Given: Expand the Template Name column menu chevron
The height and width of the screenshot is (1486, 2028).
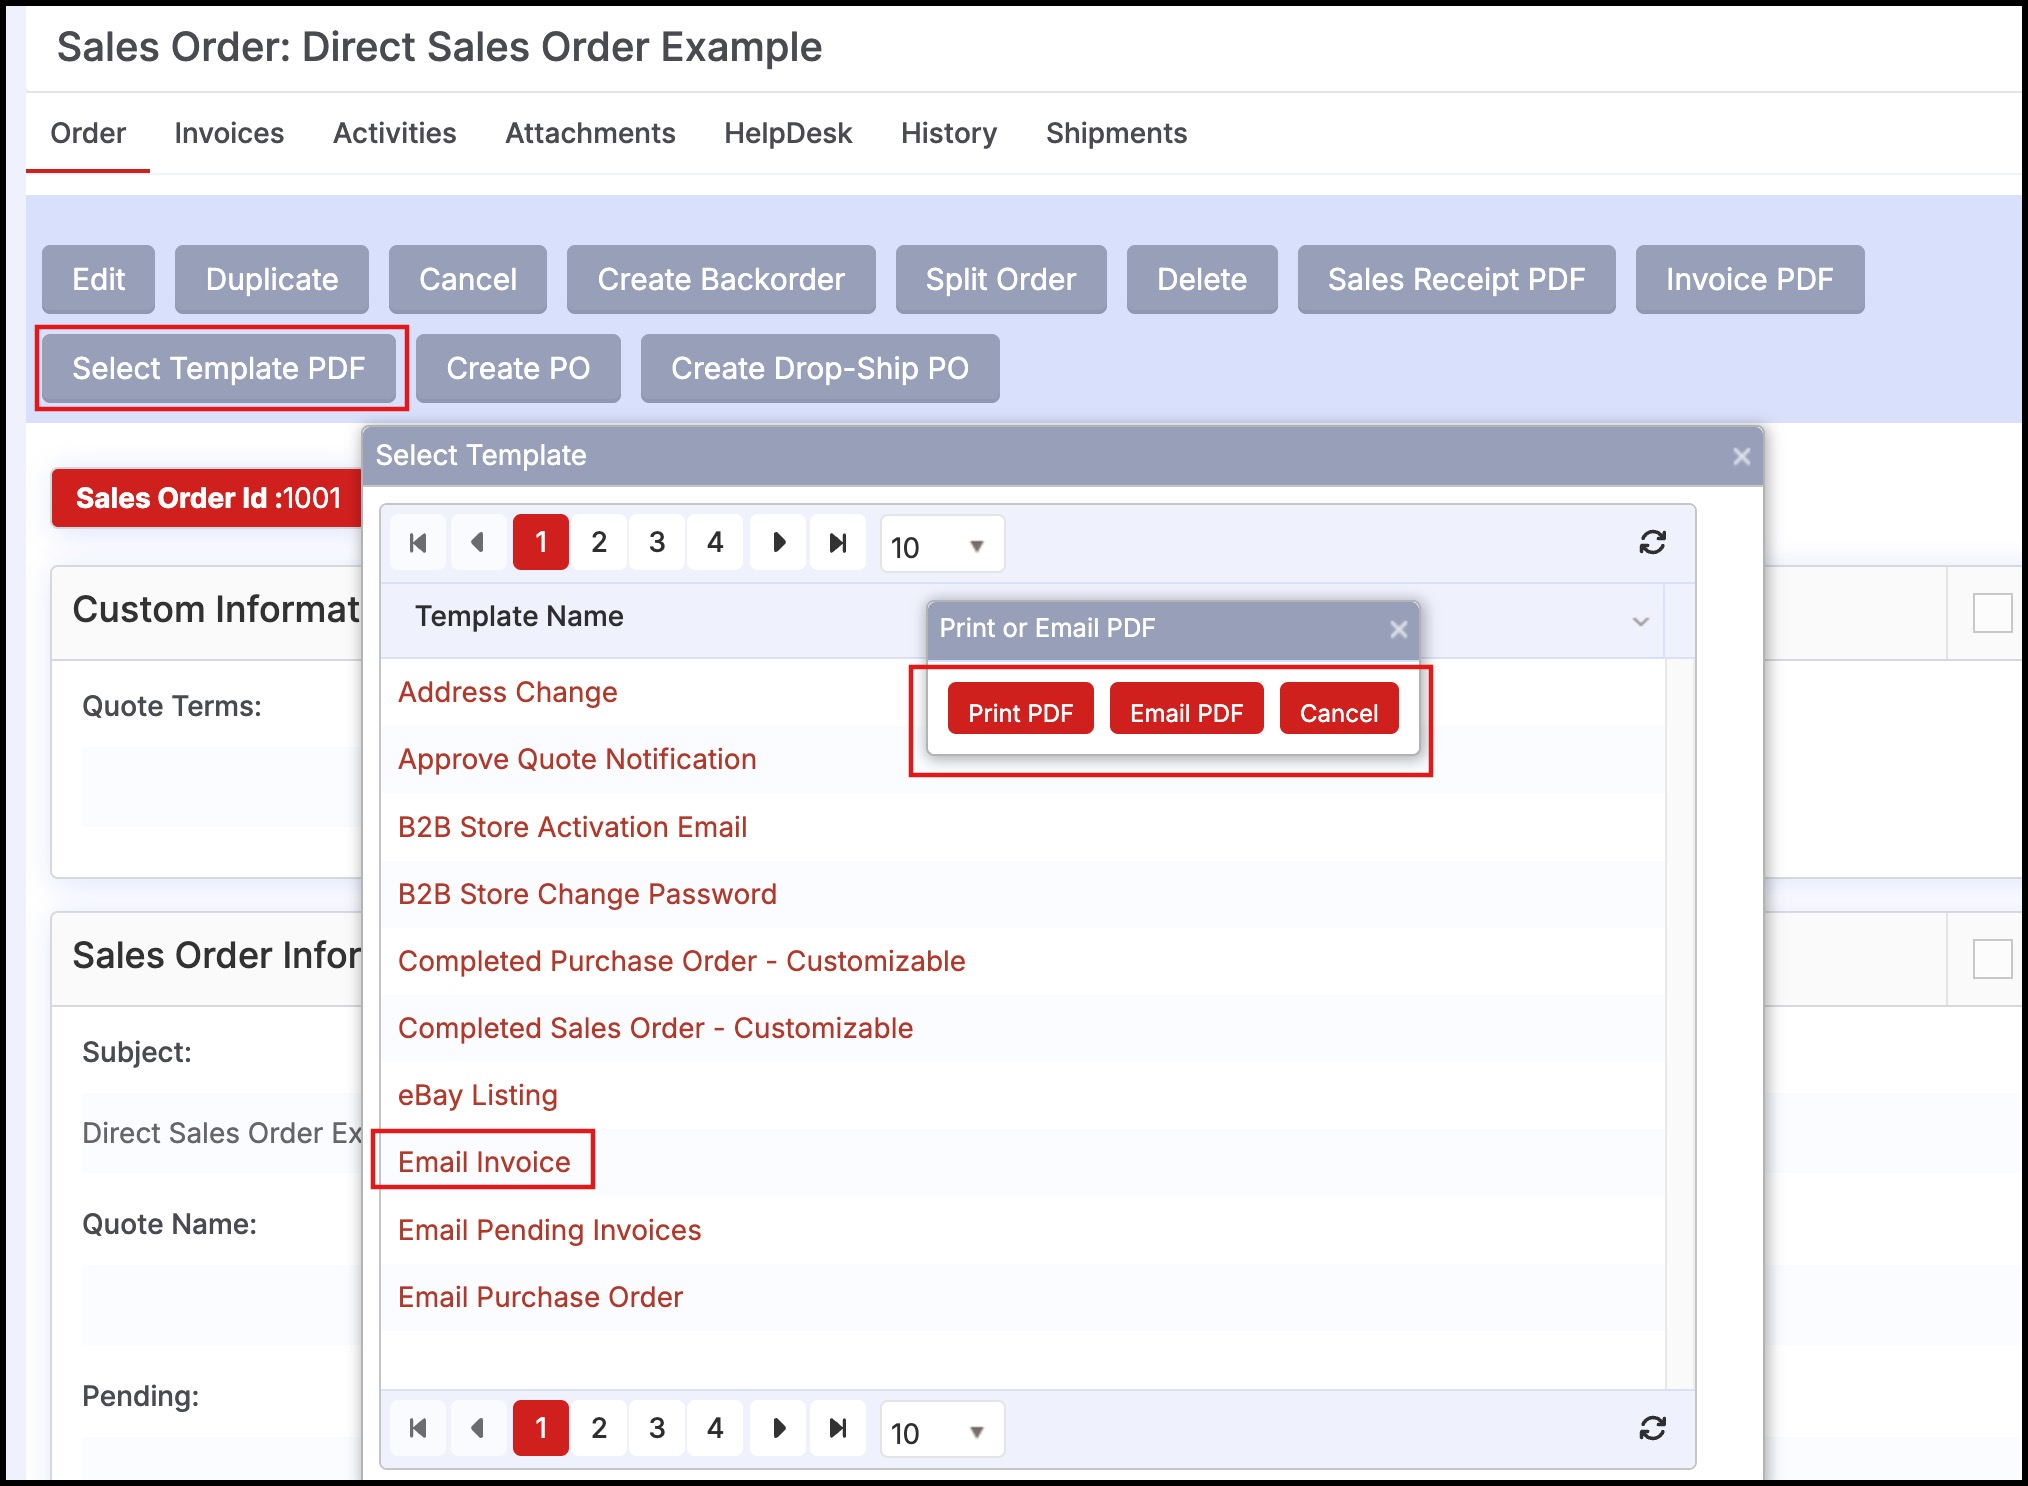Looking at the screenshot, I should [x=1640, y=621].
